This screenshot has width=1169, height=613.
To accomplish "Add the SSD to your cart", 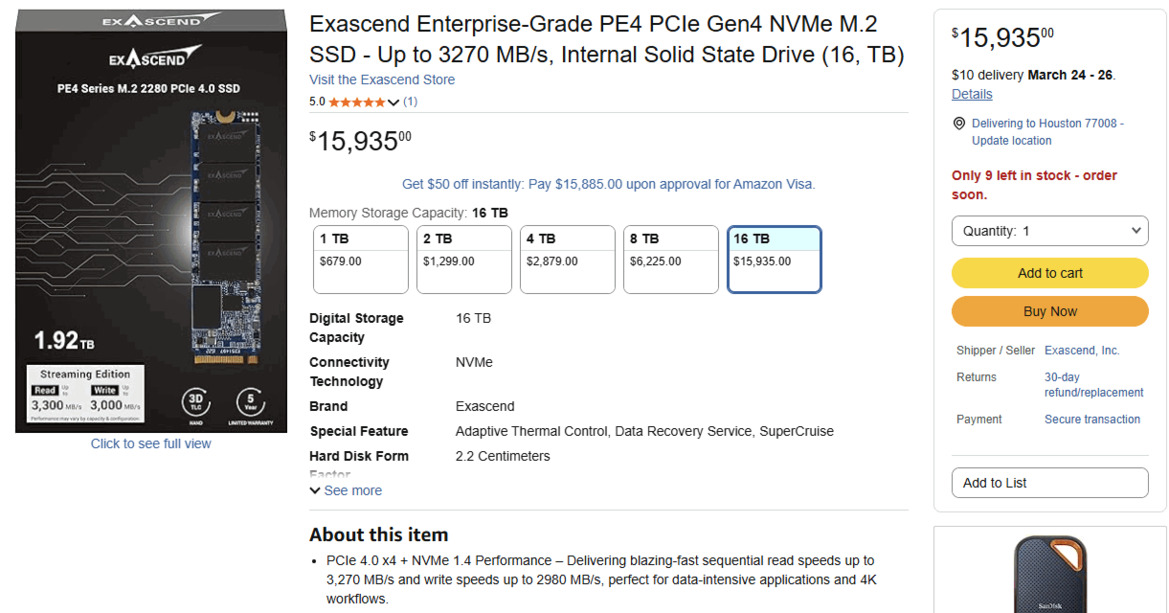I will 1049,272.
